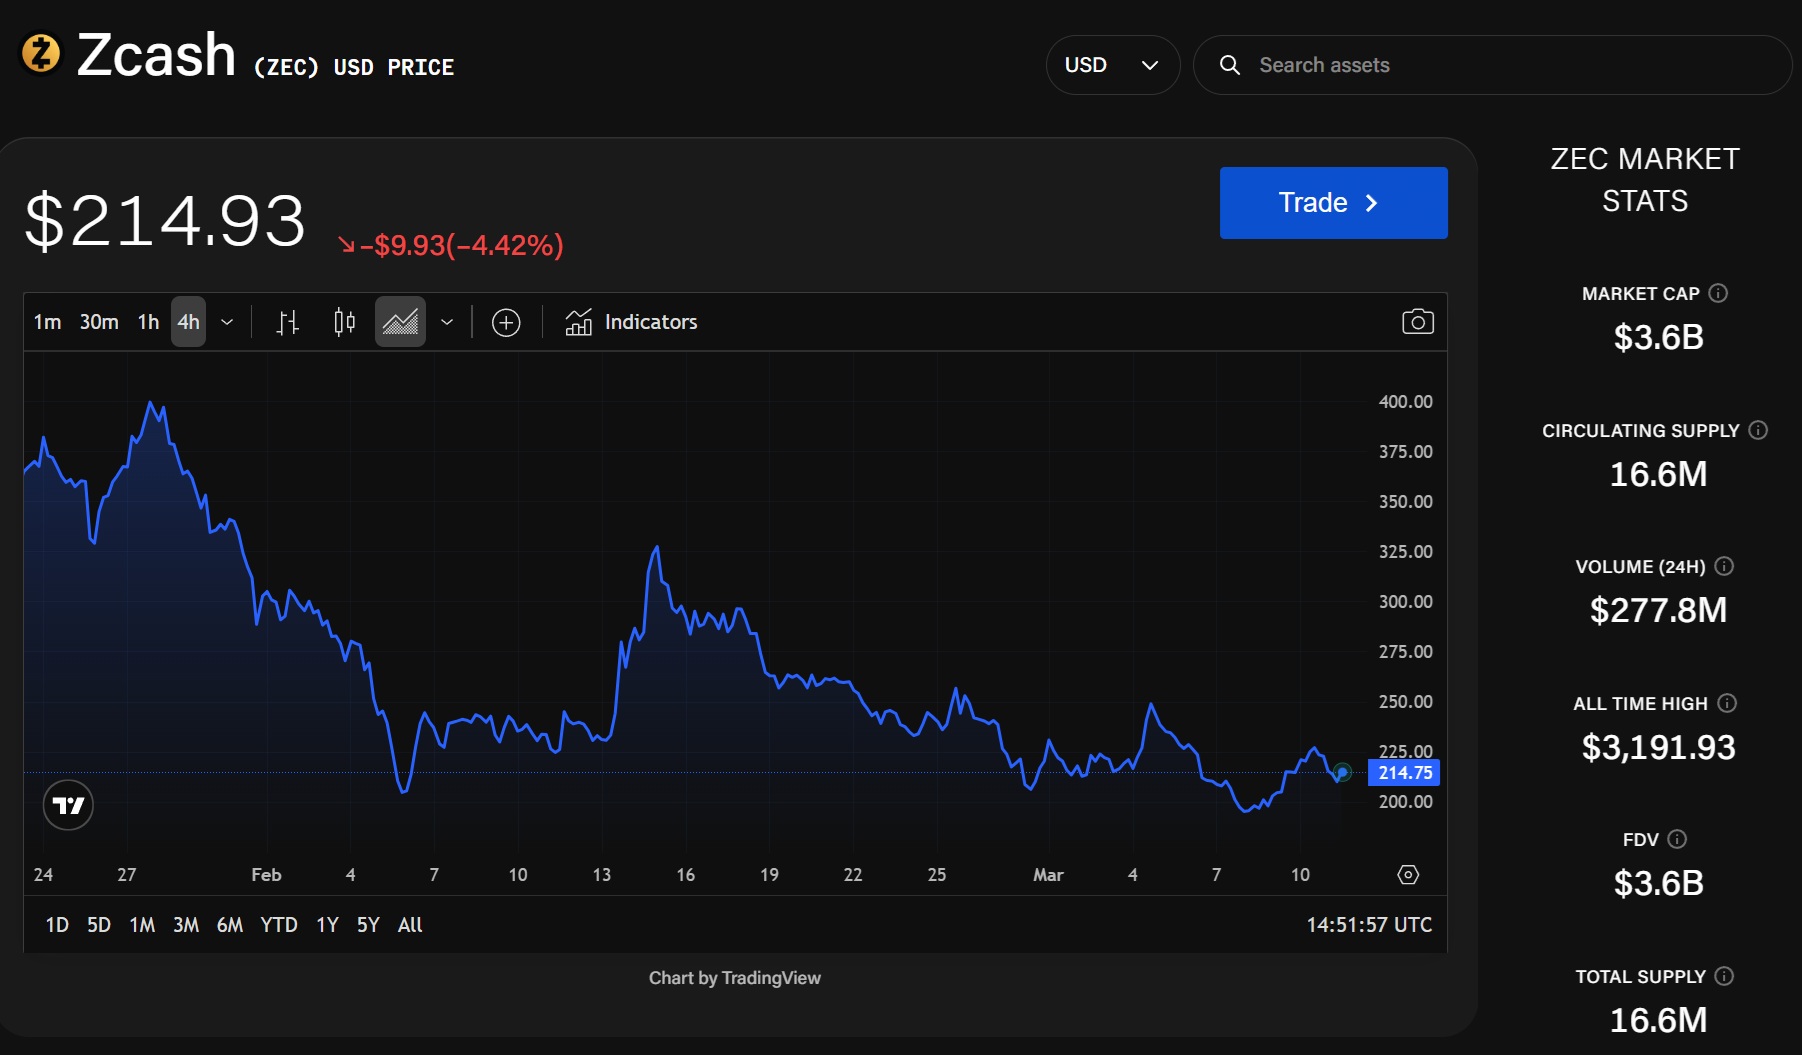Set chart range to 1D
Image resolution: width=1802 pixels, height=1055 pixels.
[57, 925]
